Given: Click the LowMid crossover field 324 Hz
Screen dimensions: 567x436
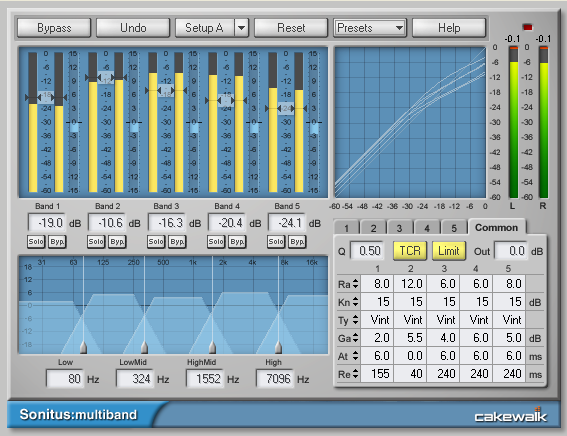Looking at the screenshot, I should pos(135,379).
